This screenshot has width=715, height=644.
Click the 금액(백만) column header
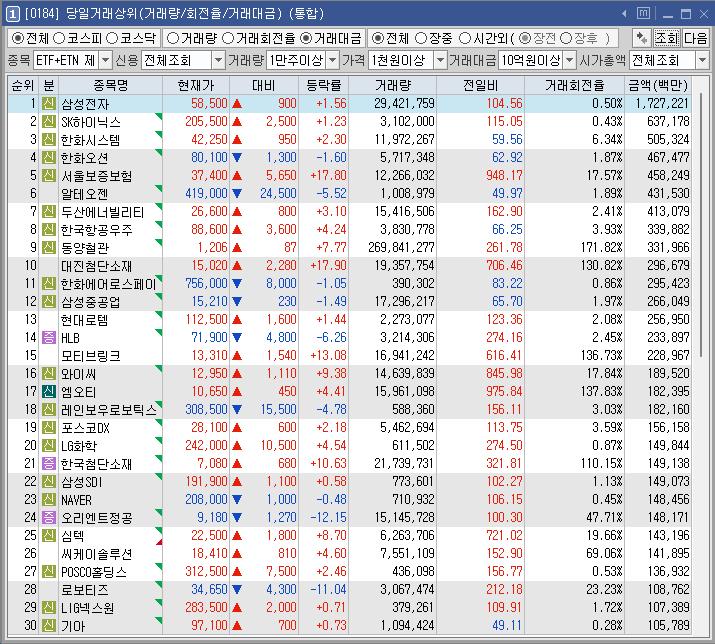pos(658,85)
